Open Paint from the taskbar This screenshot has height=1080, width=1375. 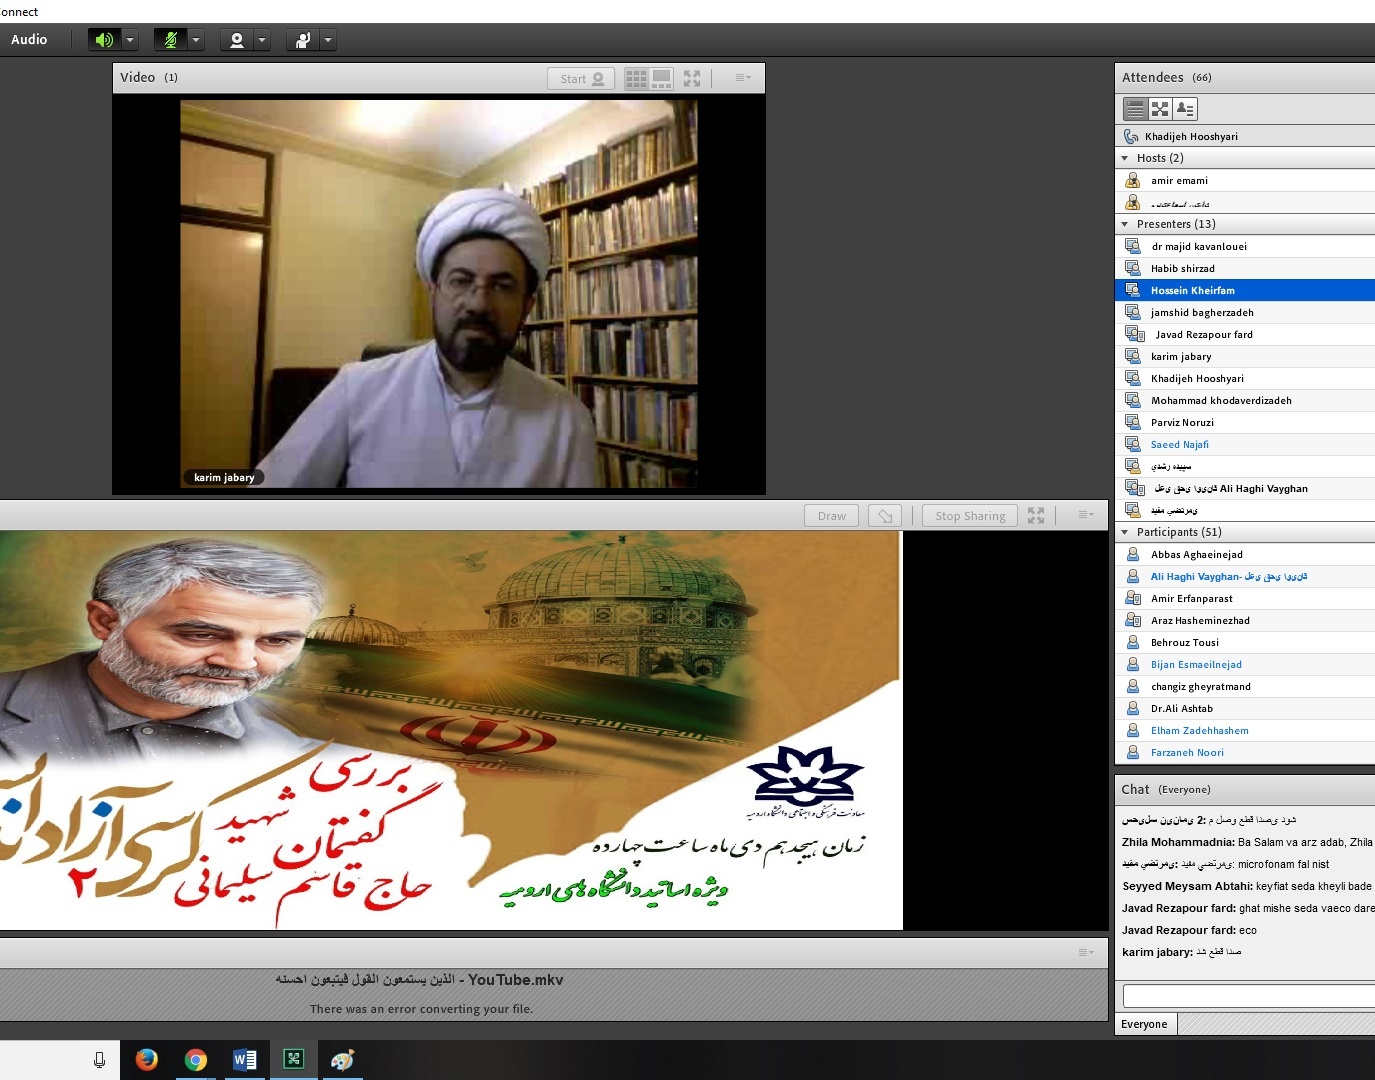point(342,1060)
